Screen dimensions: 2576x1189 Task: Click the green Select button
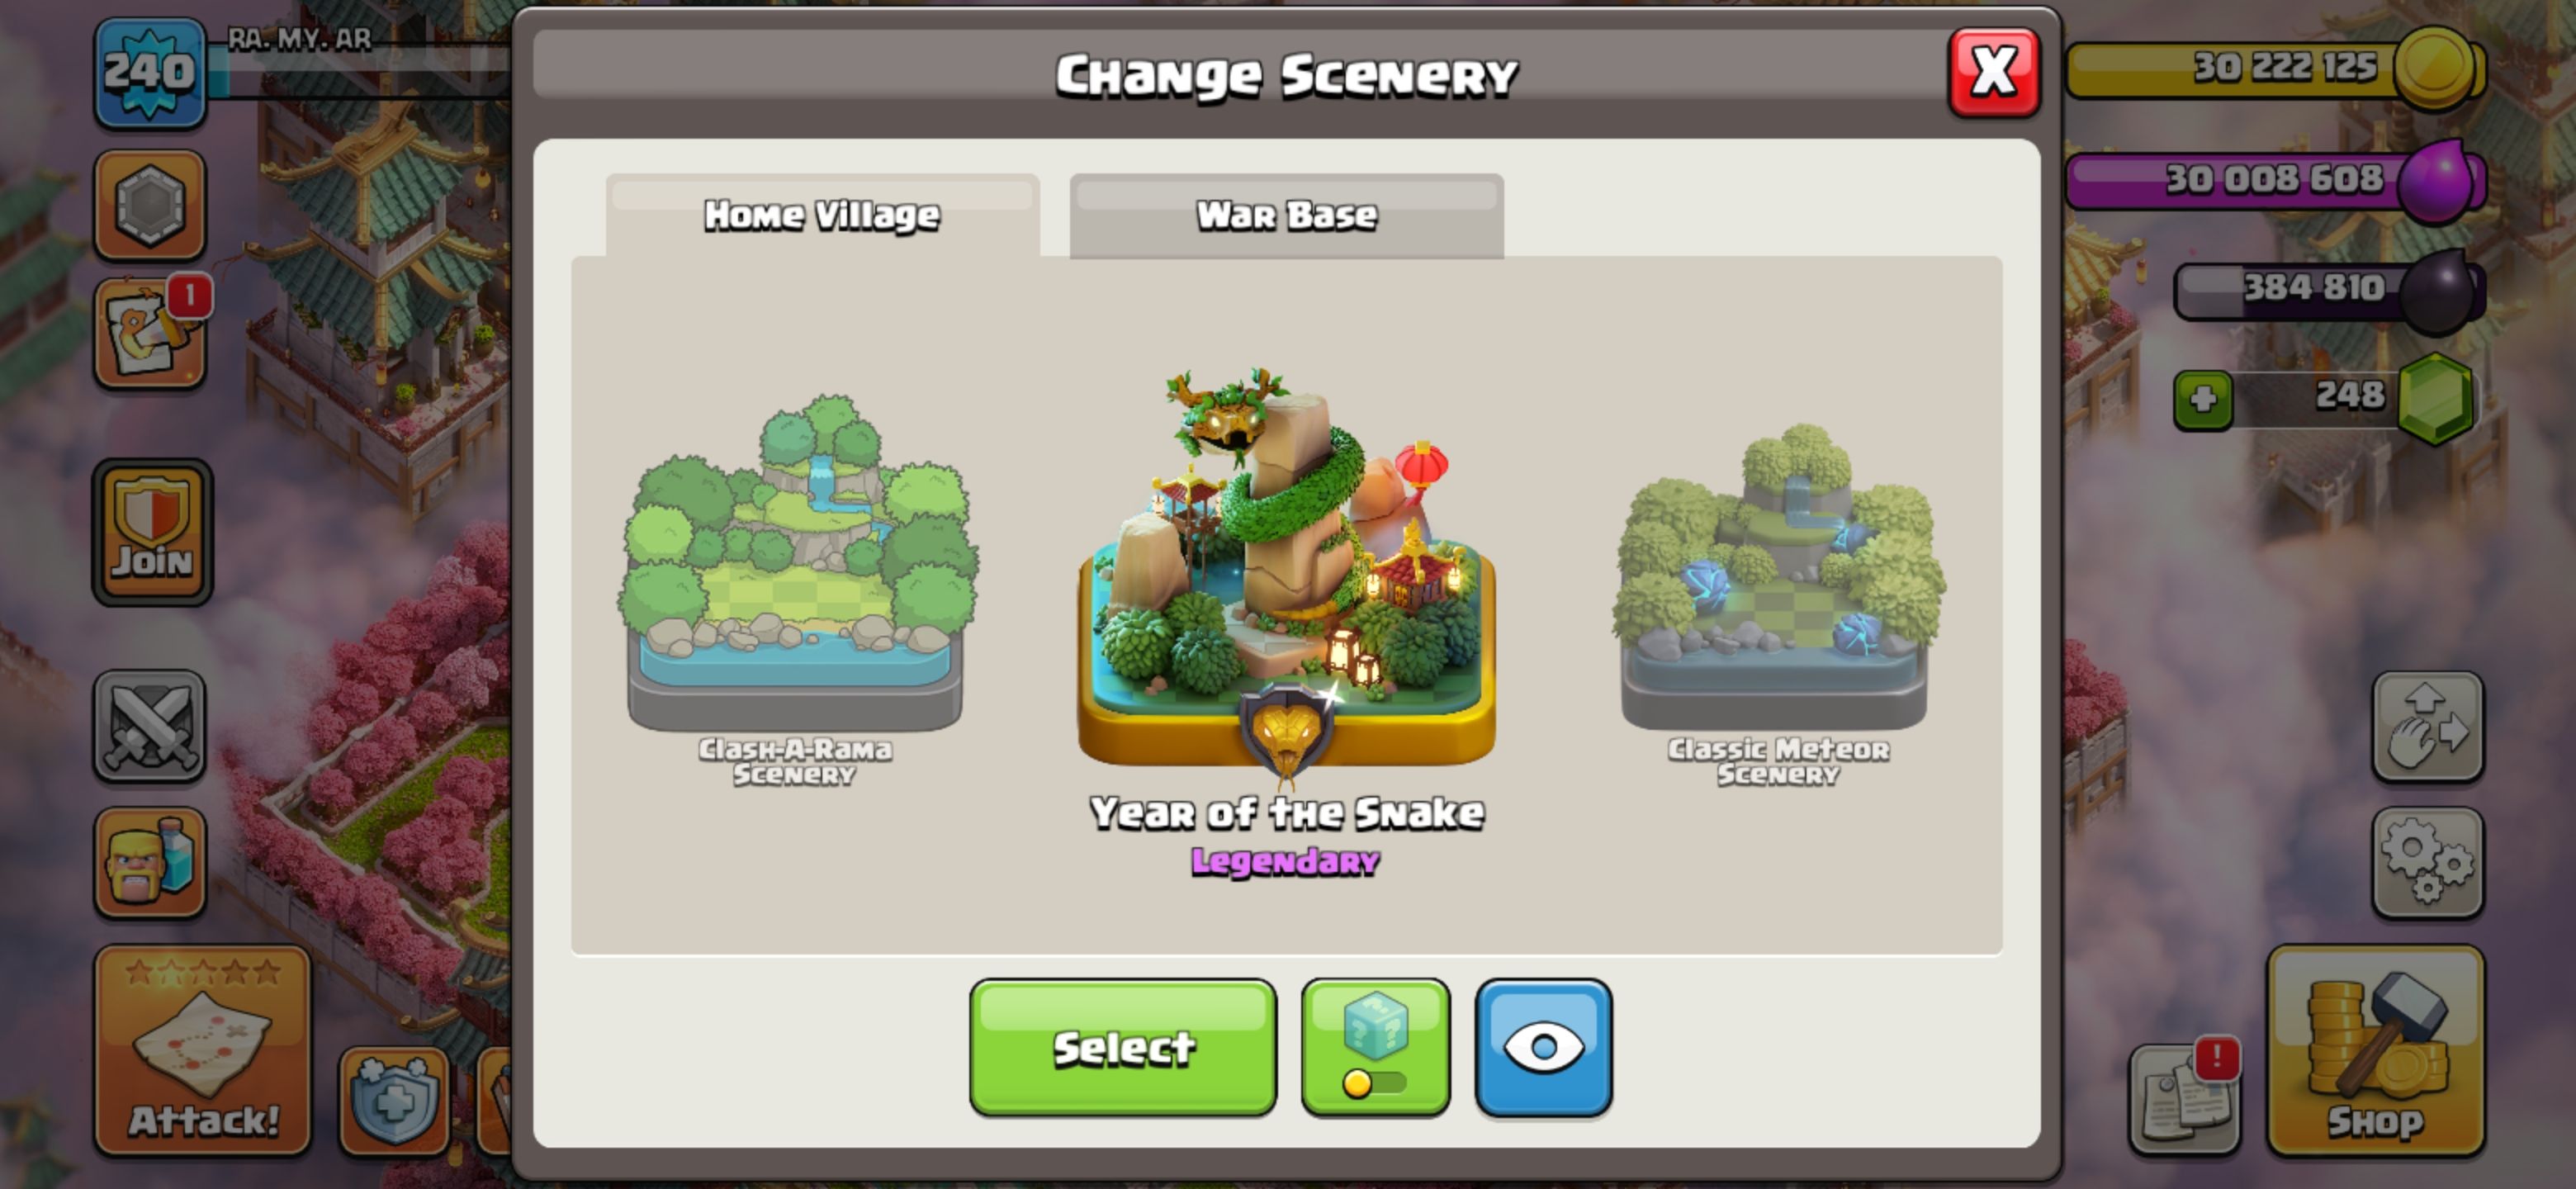coord(1122,1047)
